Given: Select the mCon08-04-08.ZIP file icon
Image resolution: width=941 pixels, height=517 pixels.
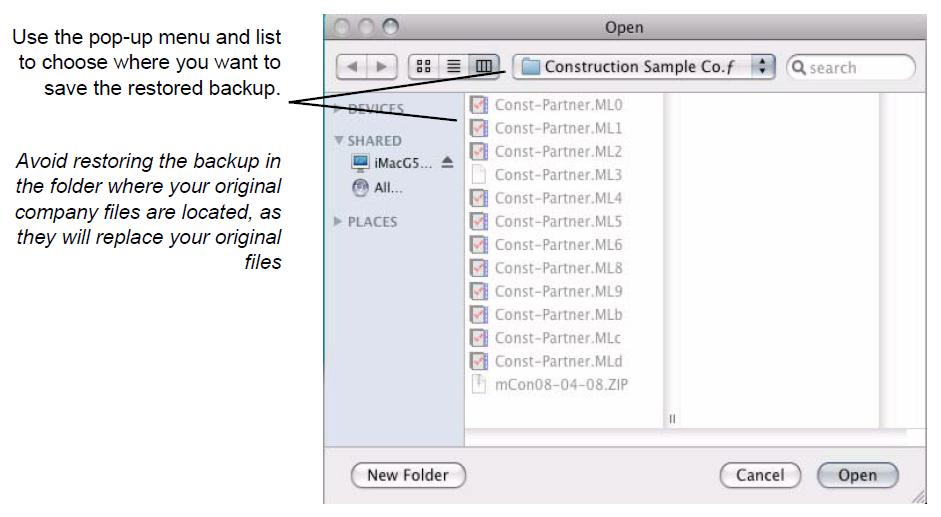Looking at the screenshot, I should (479, 384).
